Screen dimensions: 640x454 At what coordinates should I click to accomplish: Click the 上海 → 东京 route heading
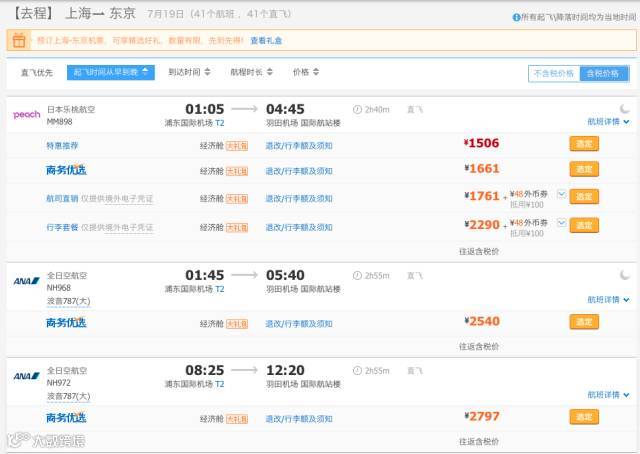(x=100, y=13)
